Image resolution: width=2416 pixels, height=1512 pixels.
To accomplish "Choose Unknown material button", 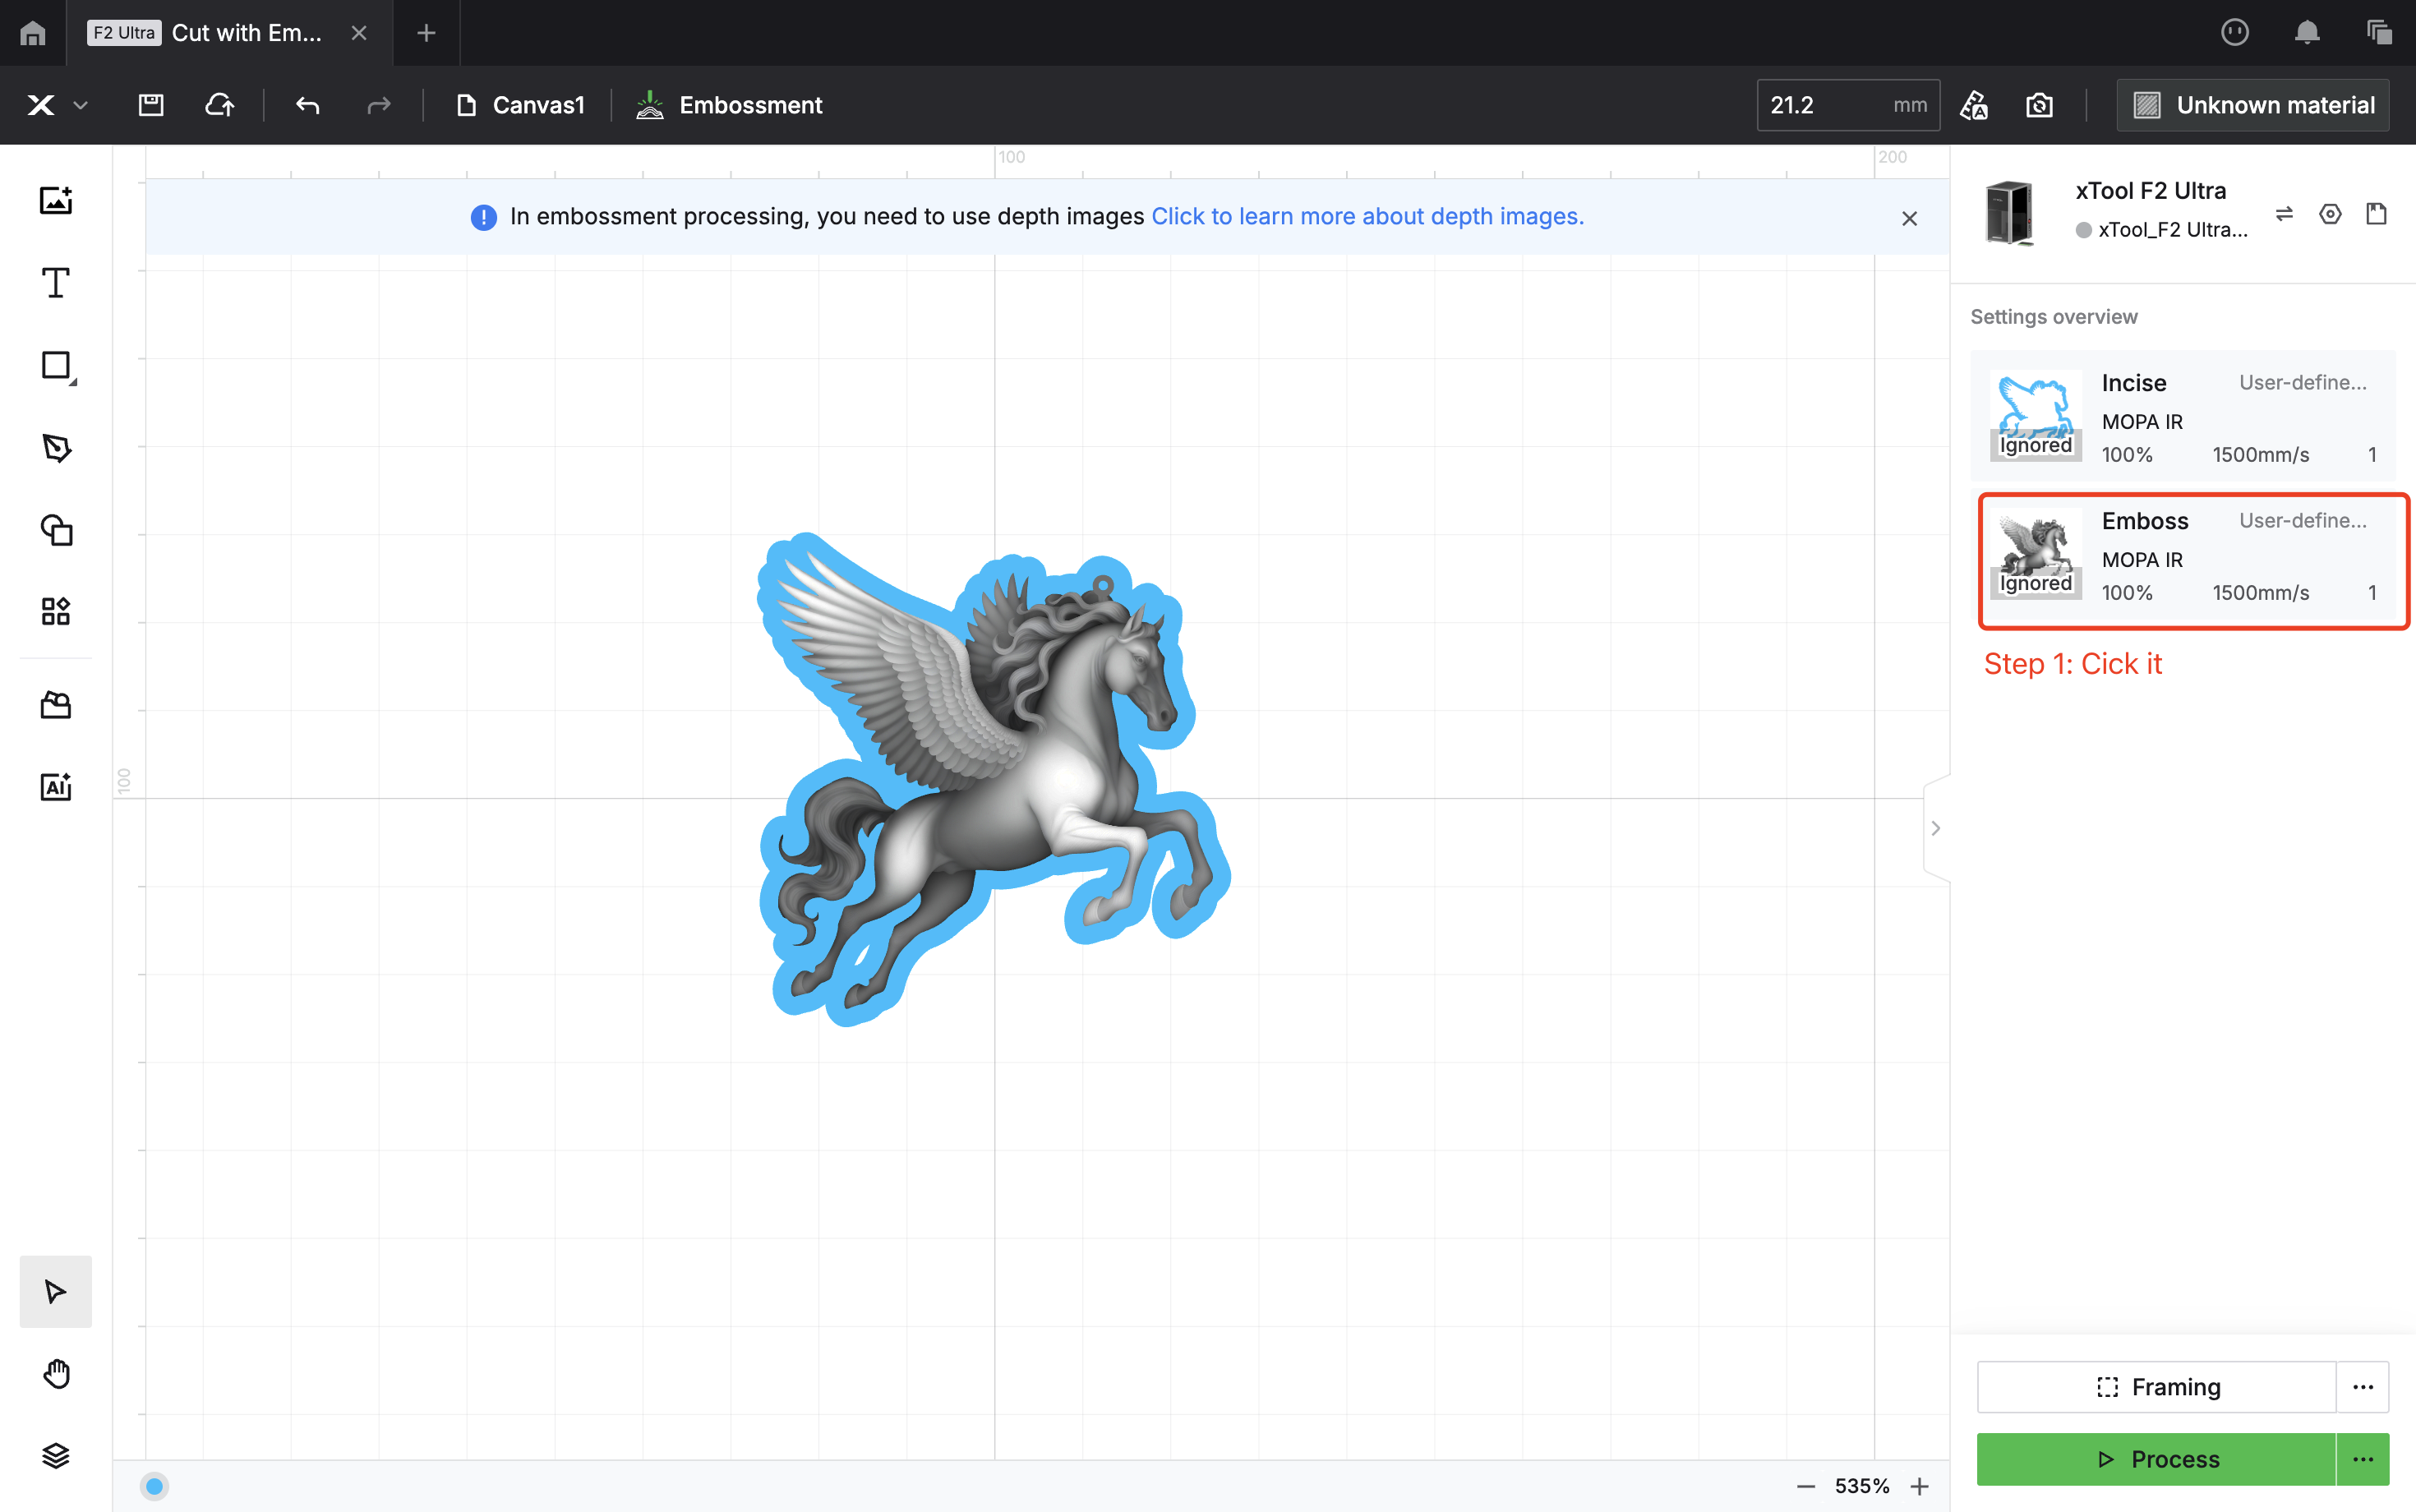I will pos(2253,105).
